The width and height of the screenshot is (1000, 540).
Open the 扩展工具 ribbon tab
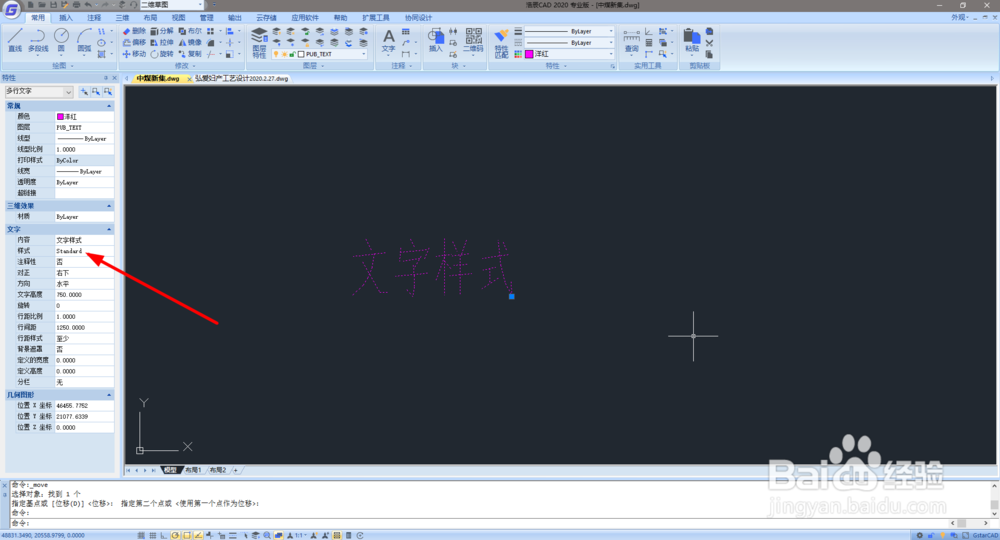(x=376, y=18)
